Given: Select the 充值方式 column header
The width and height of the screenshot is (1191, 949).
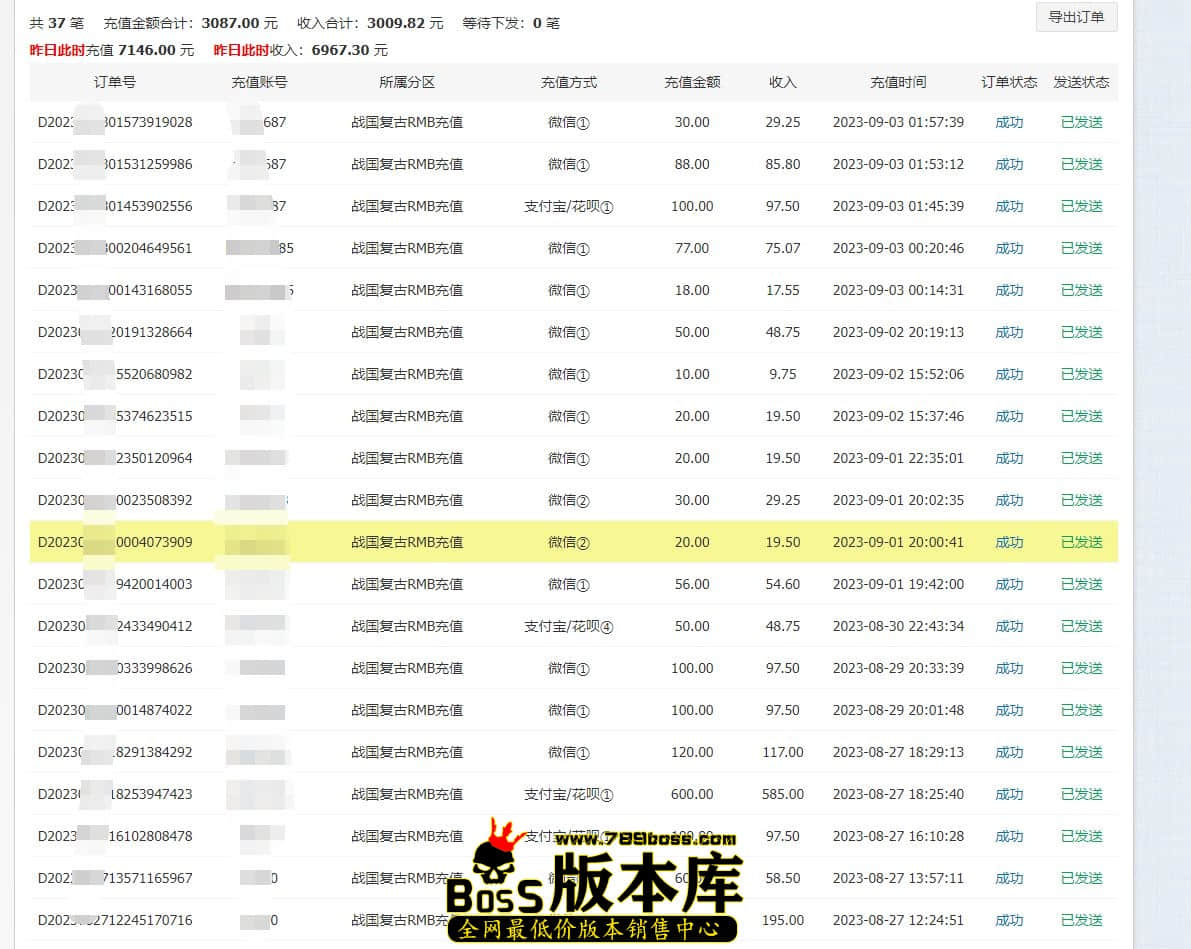Looking at the screenshot, I should 568,82.
